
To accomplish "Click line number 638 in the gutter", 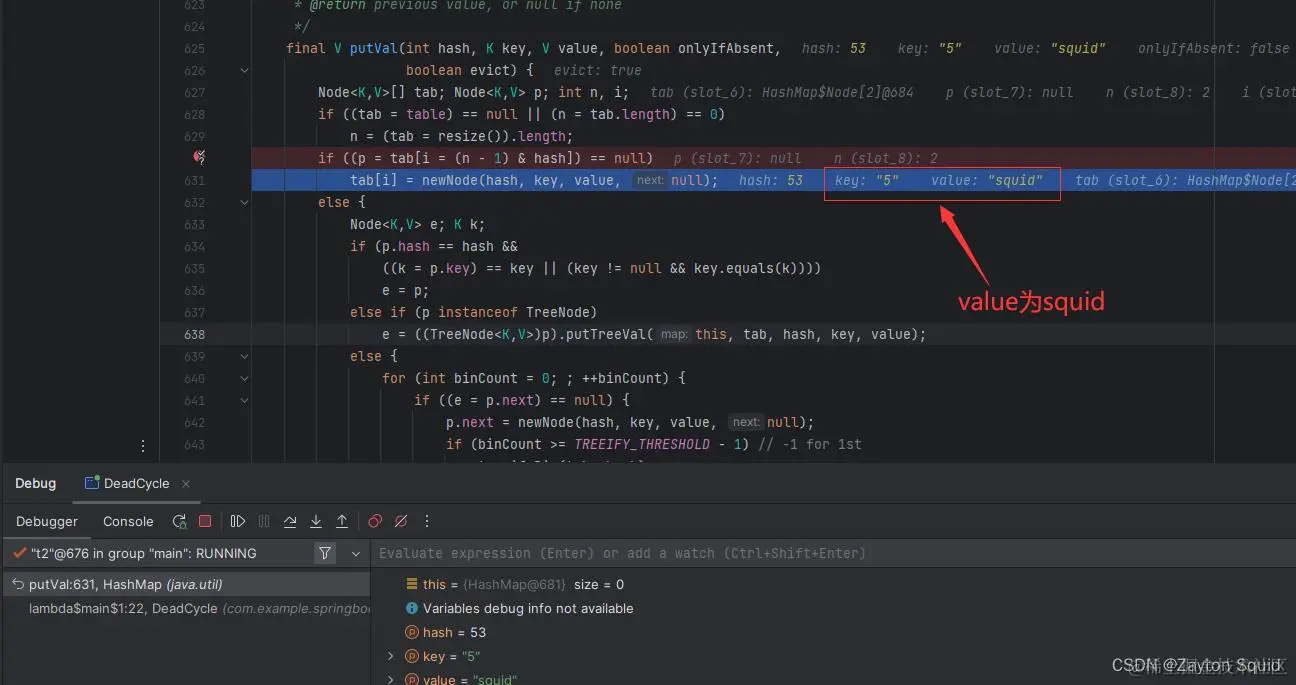I will click(194, 334).
